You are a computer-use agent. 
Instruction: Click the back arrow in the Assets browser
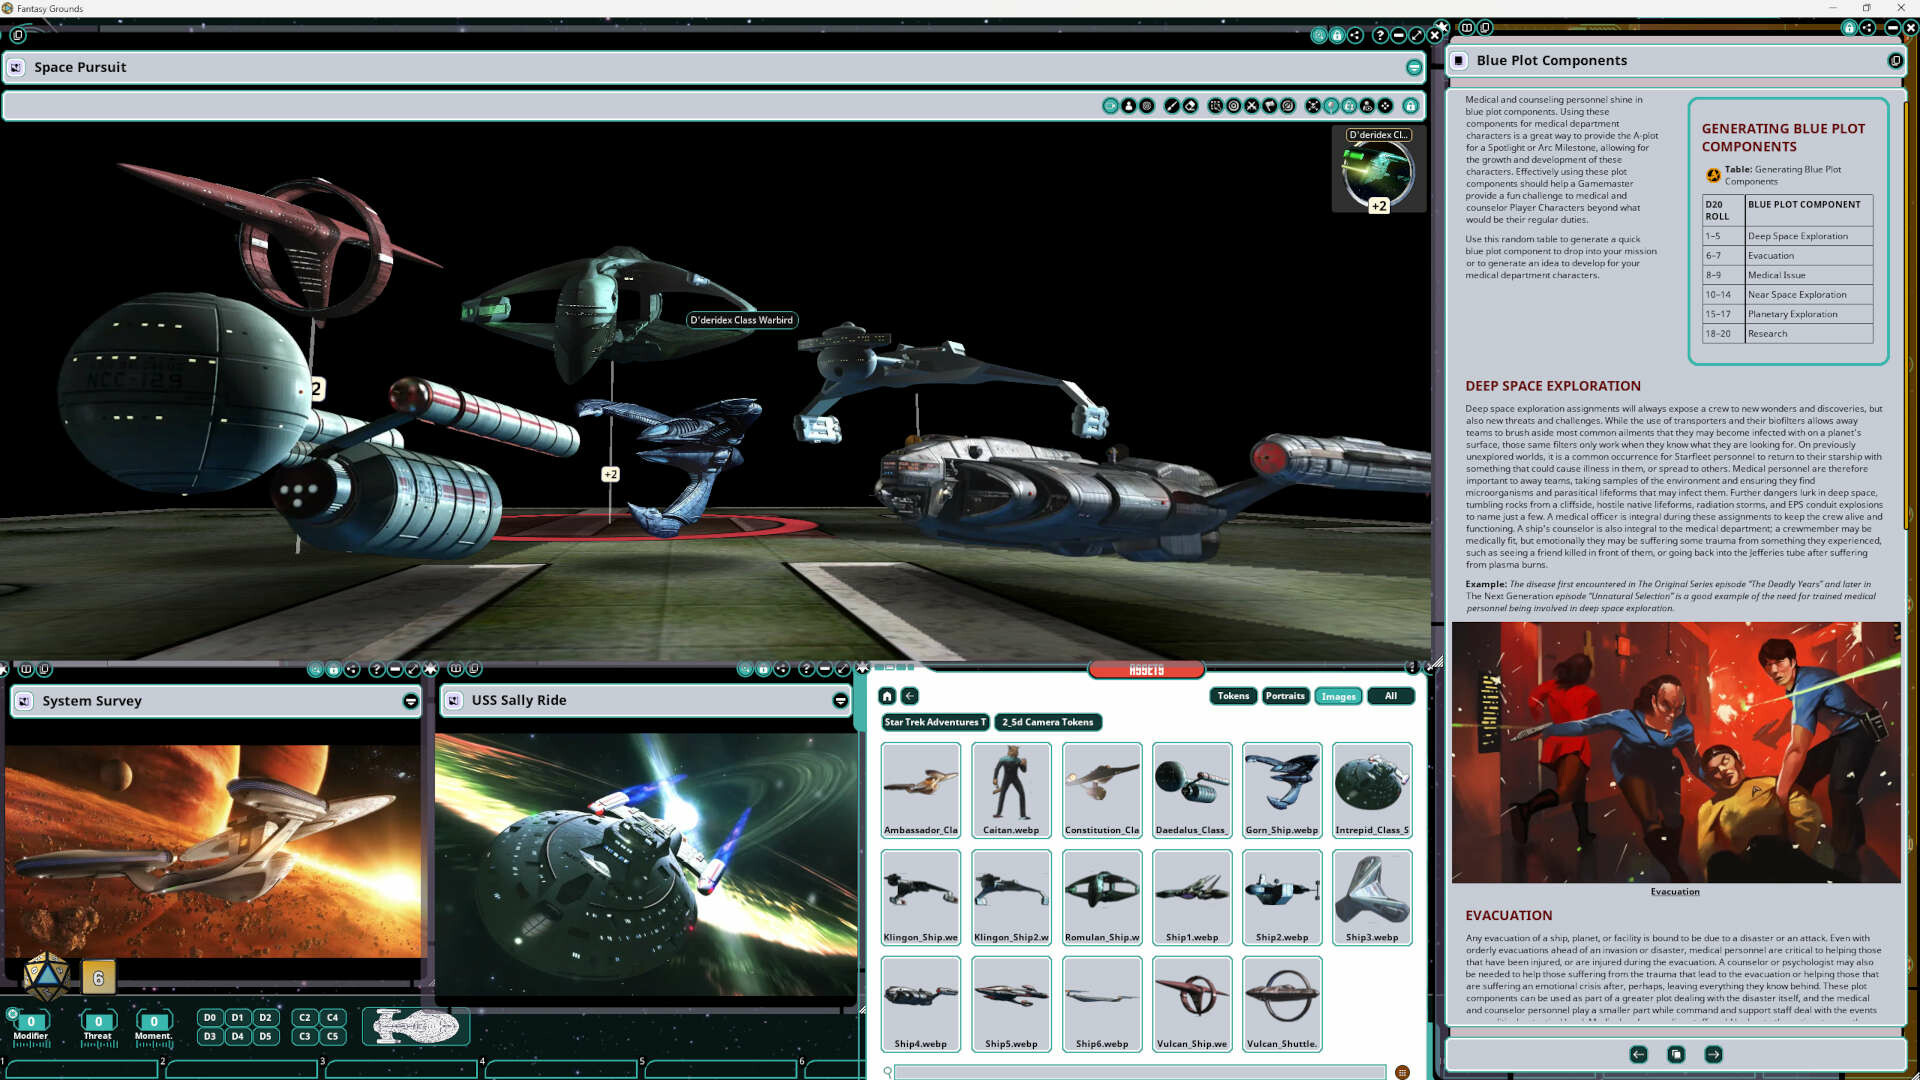tap(910, 696)
